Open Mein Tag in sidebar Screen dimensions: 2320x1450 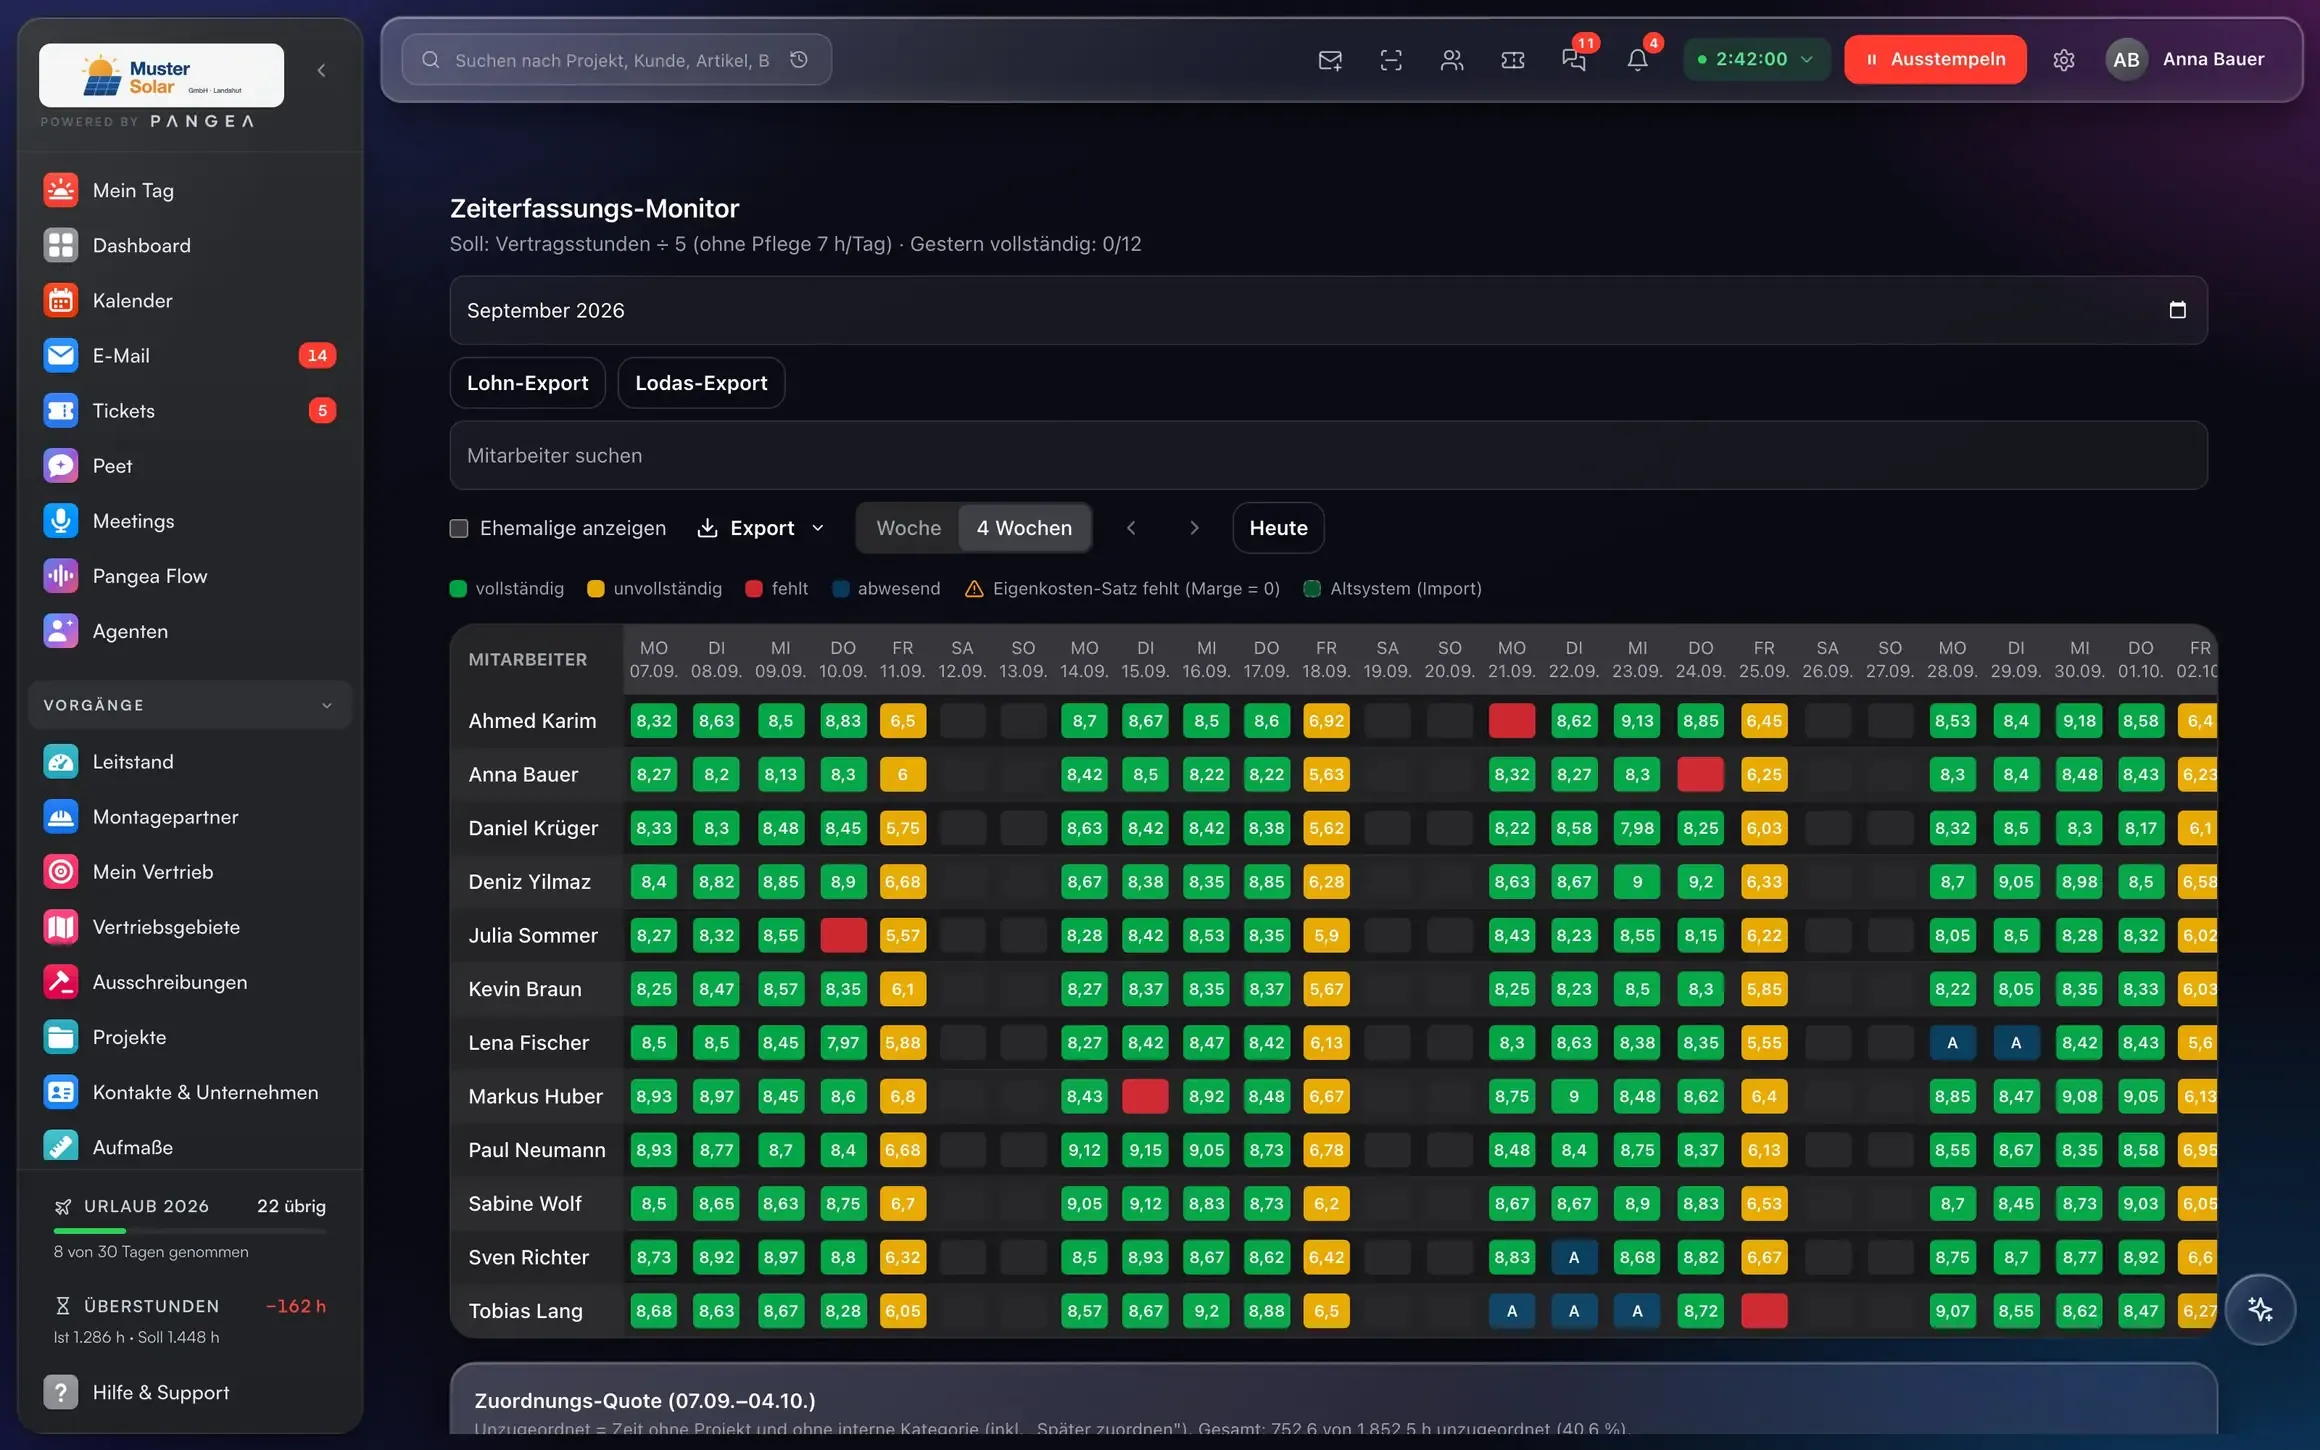coord(190,190)
